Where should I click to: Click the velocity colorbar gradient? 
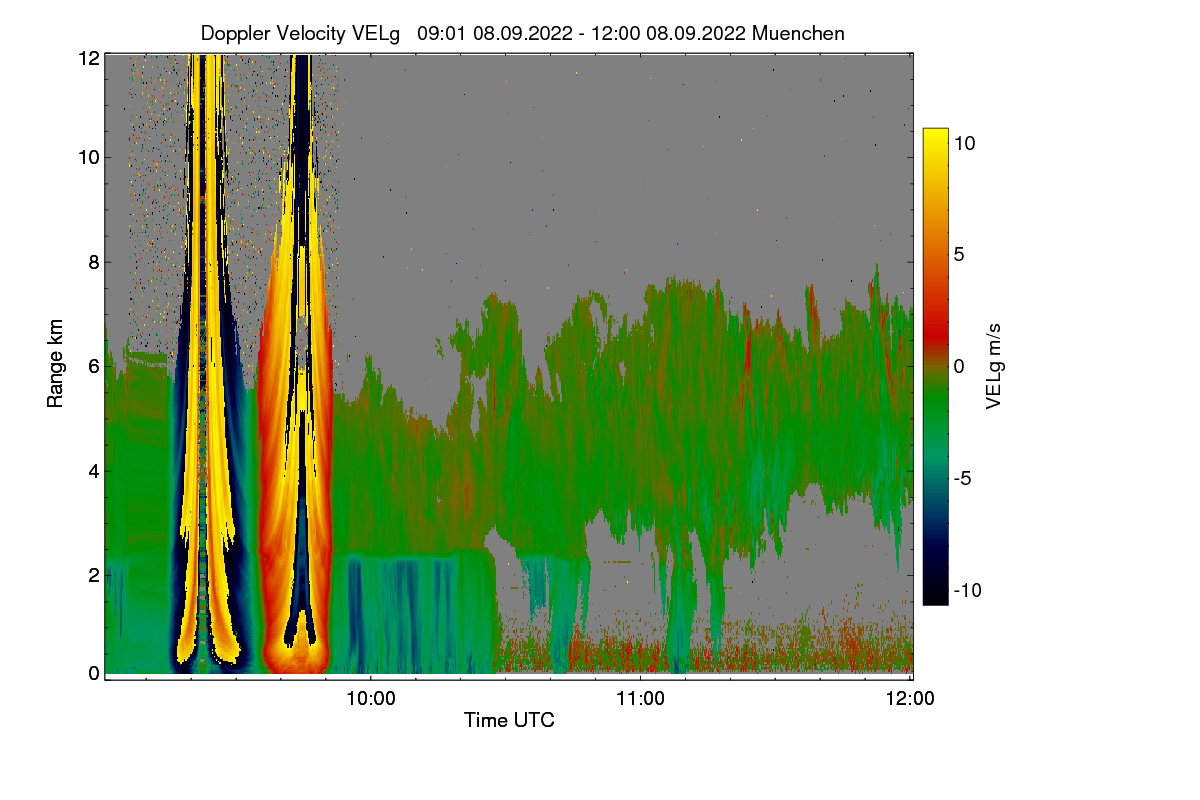coord(935,366)
